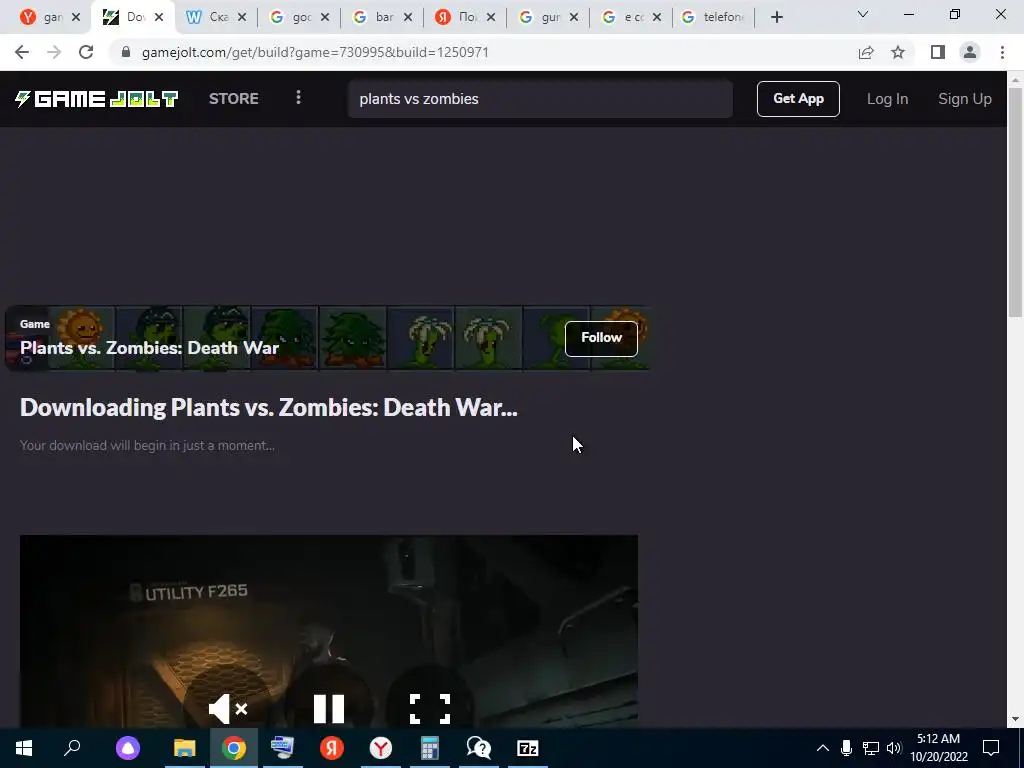Switch to the Google 'bar' tab
Image resolution: width=1024 pixels, height=768 pixels.
pyautogui.click(x=374, y=17)
